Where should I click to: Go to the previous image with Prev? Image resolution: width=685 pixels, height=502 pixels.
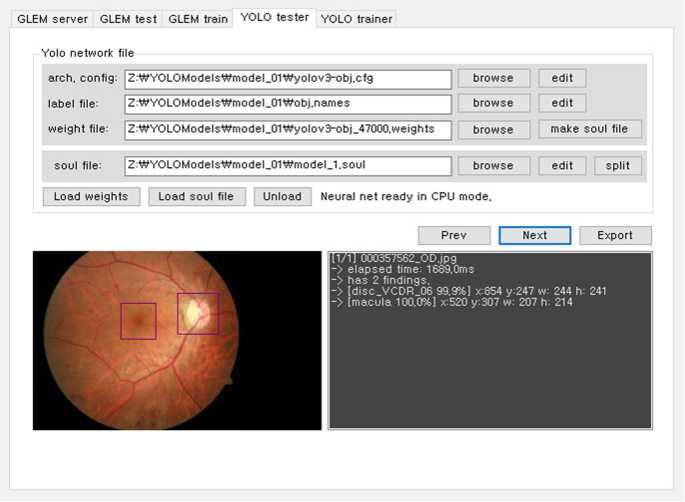(x=454, y=235)
